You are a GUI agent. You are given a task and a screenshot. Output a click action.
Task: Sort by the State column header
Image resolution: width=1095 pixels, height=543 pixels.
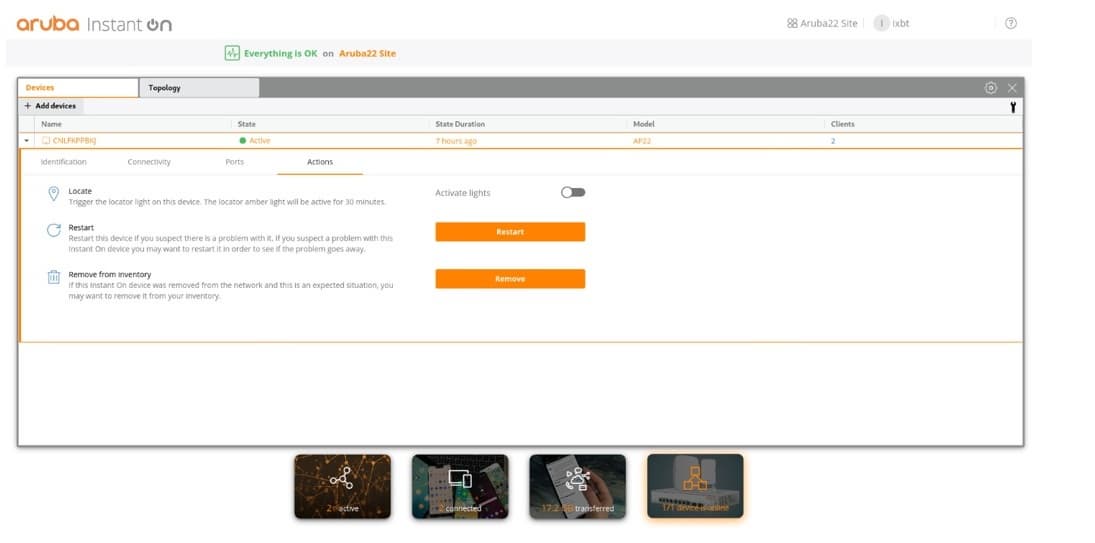(x=247, y=124)
